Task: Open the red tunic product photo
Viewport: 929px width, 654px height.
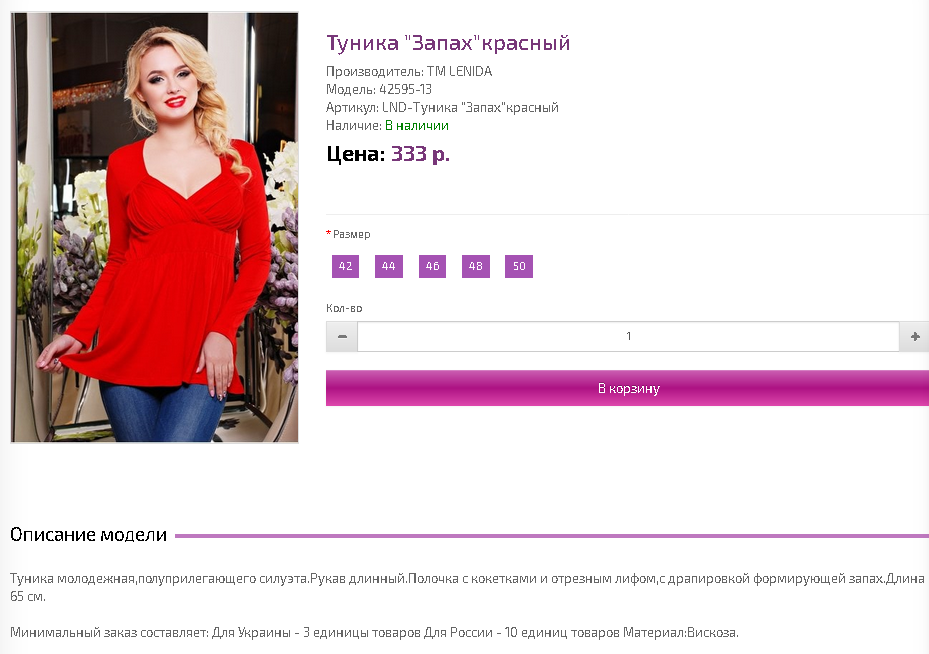Action: coord(155,227)
